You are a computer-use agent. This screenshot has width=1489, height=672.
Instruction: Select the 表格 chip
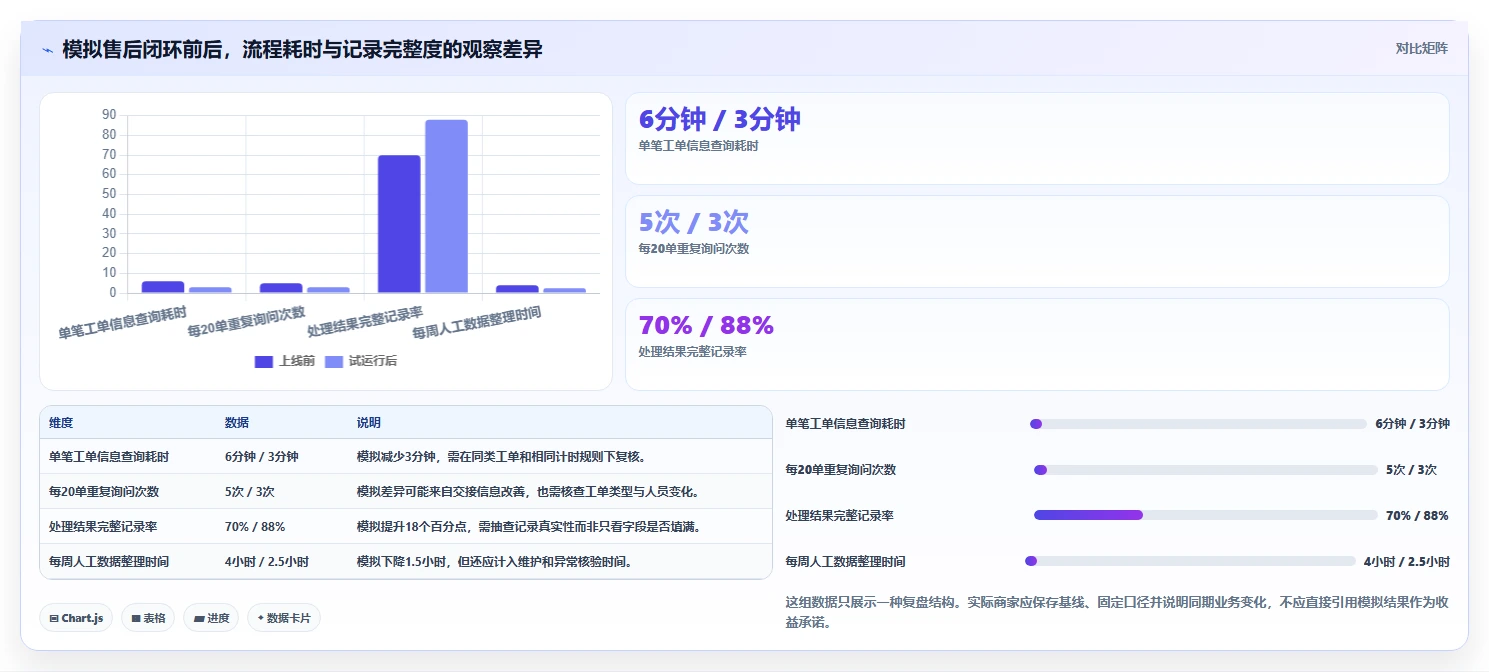(x=148, y=618)
